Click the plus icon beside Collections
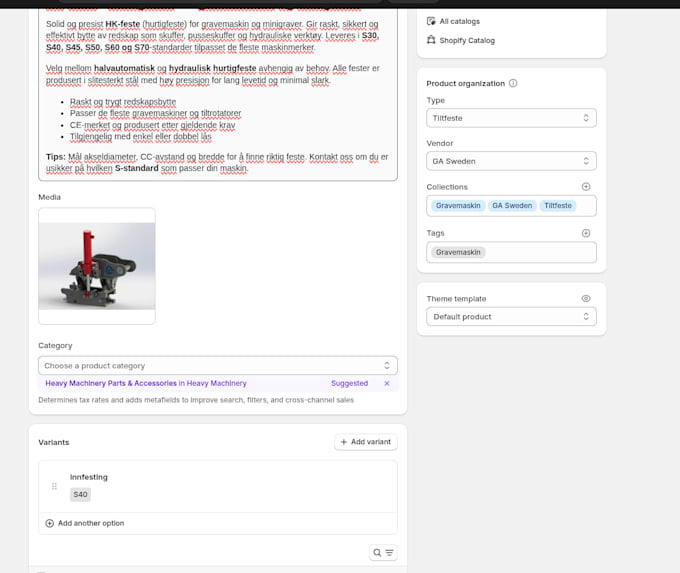 (x=586, y=187)
